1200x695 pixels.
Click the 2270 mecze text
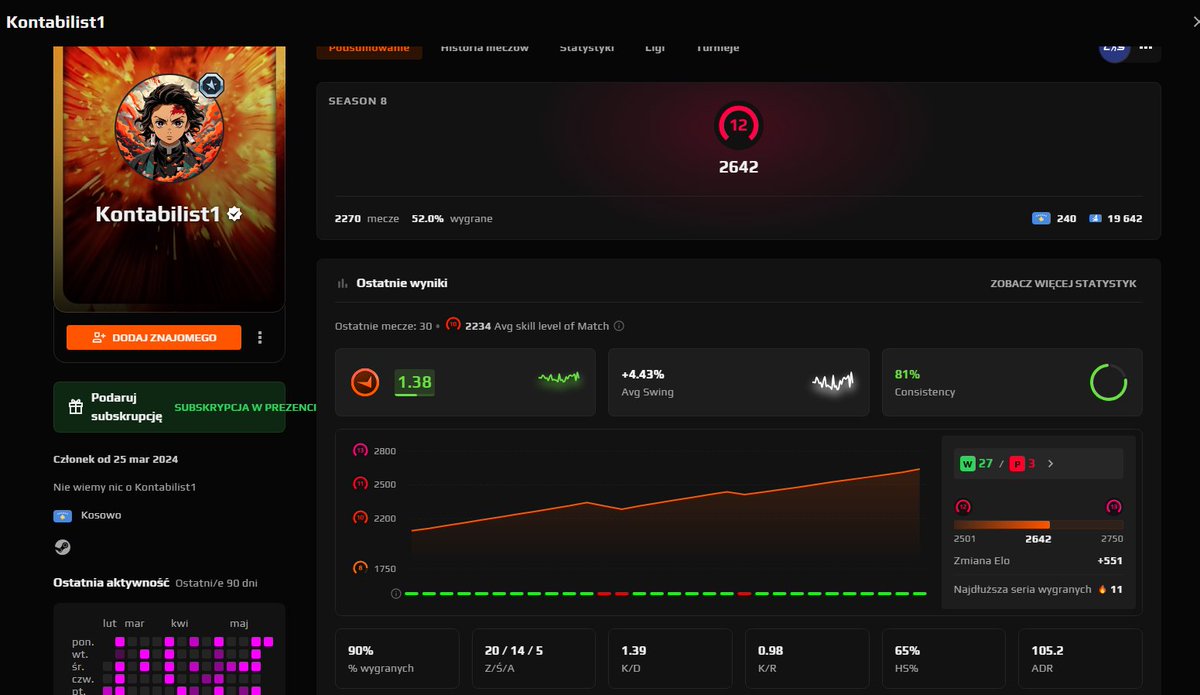tap(367, 218)
